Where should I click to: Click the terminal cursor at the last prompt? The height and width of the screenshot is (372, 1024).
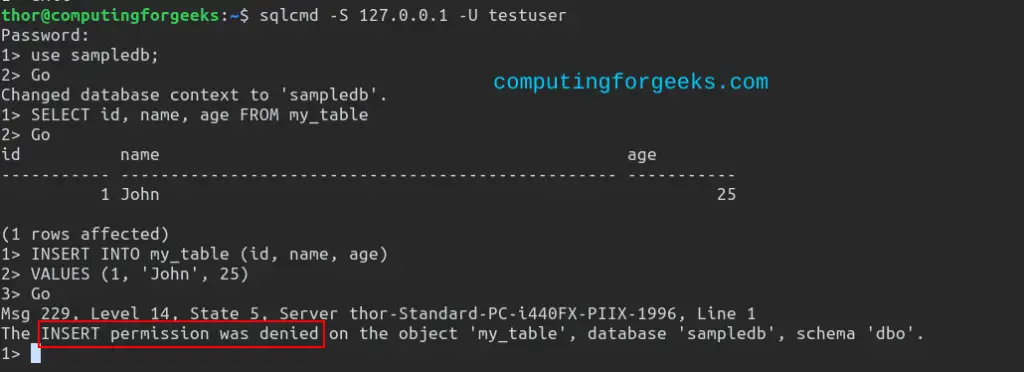click(35, 354)
